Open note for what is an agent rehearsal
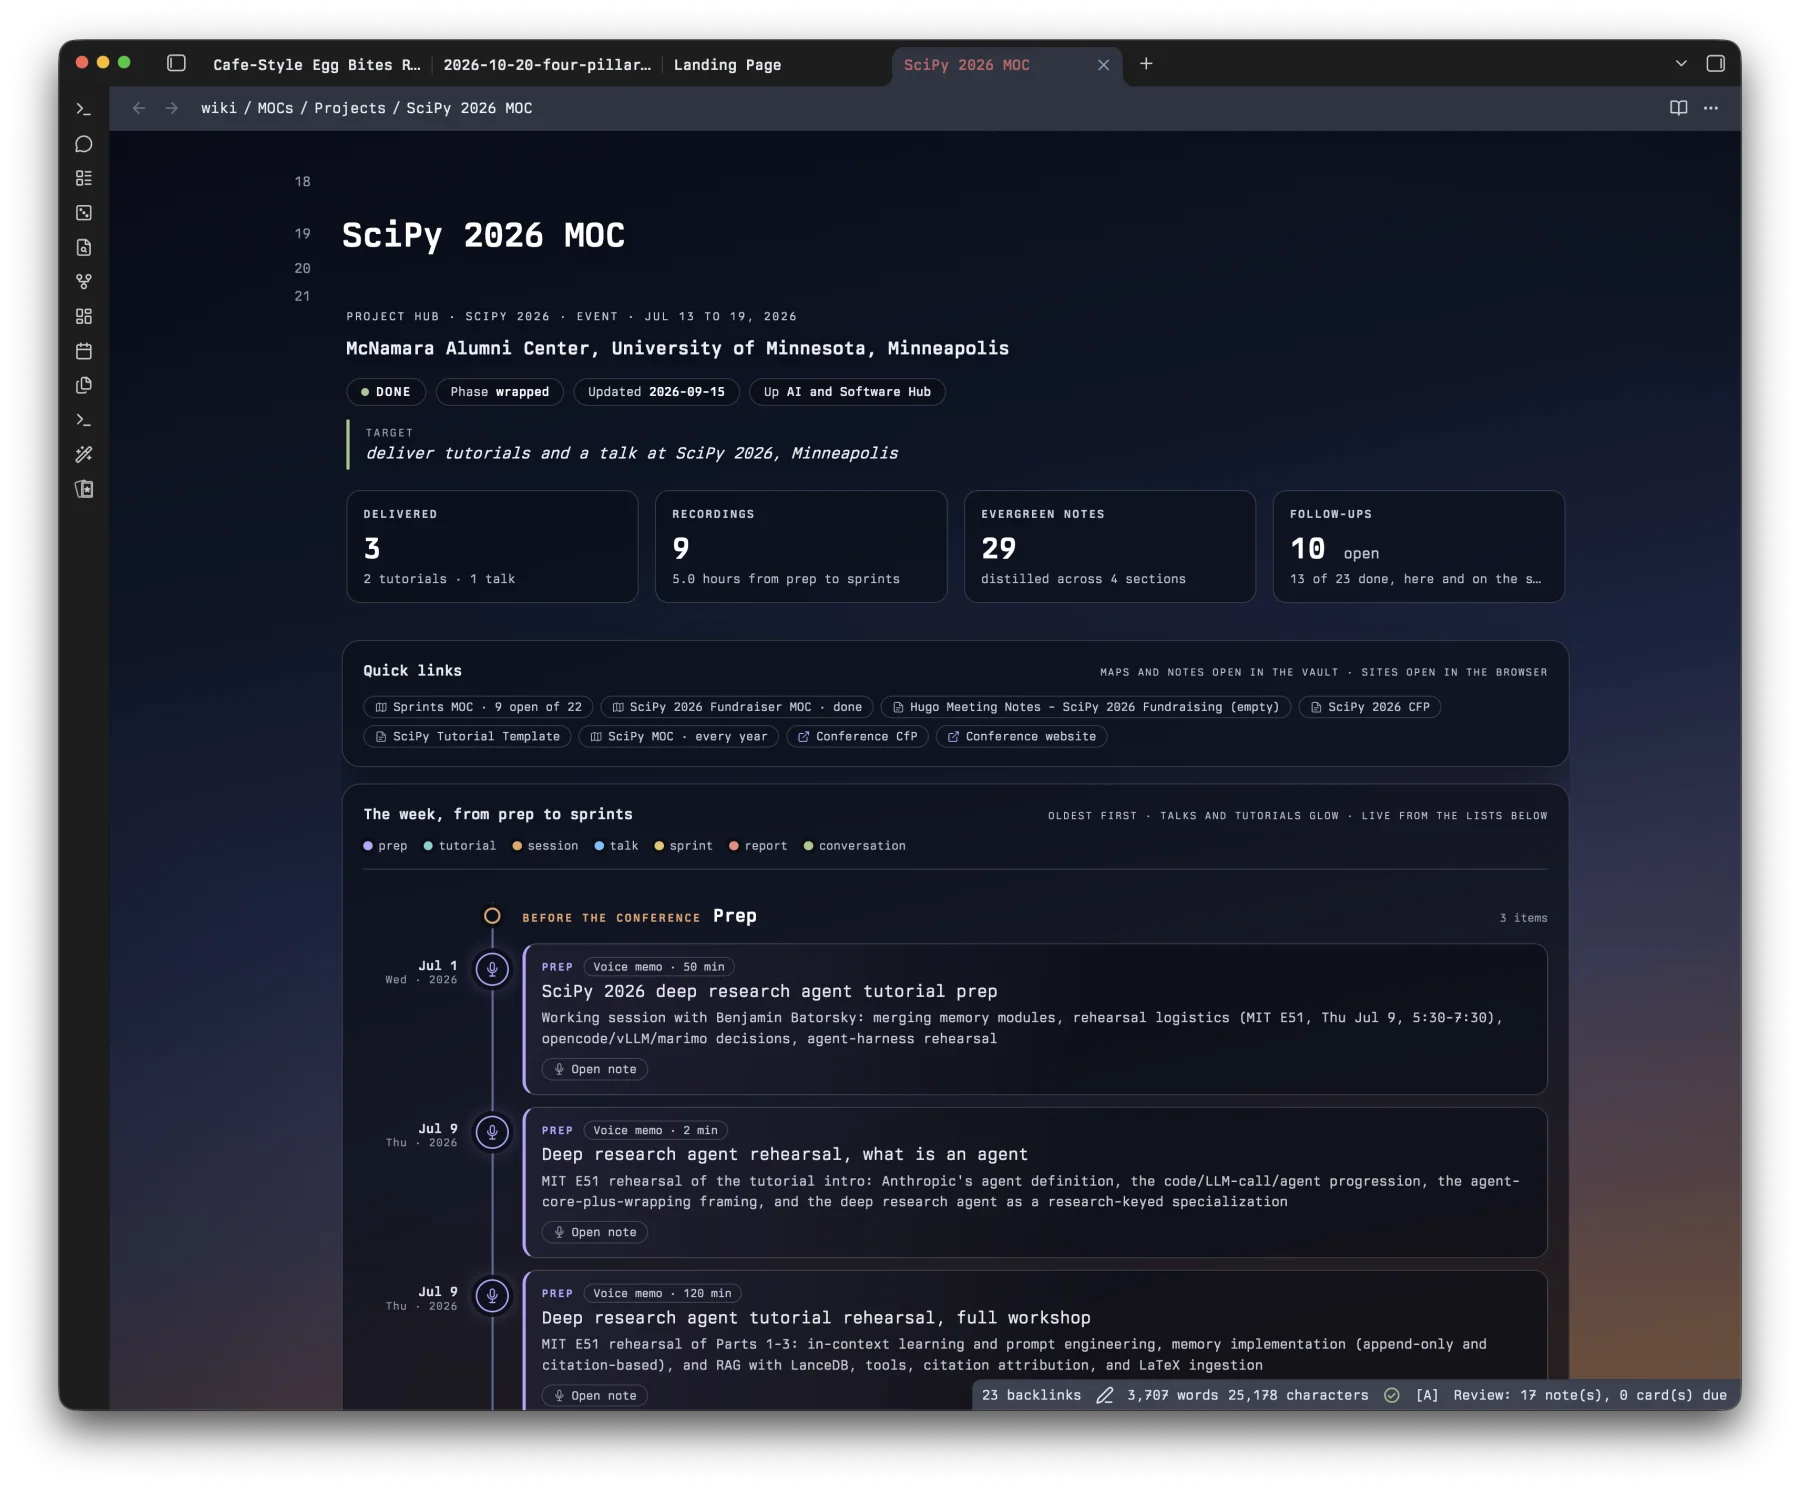This screenshot has height=1488, width=1800. coord(595,1232)
